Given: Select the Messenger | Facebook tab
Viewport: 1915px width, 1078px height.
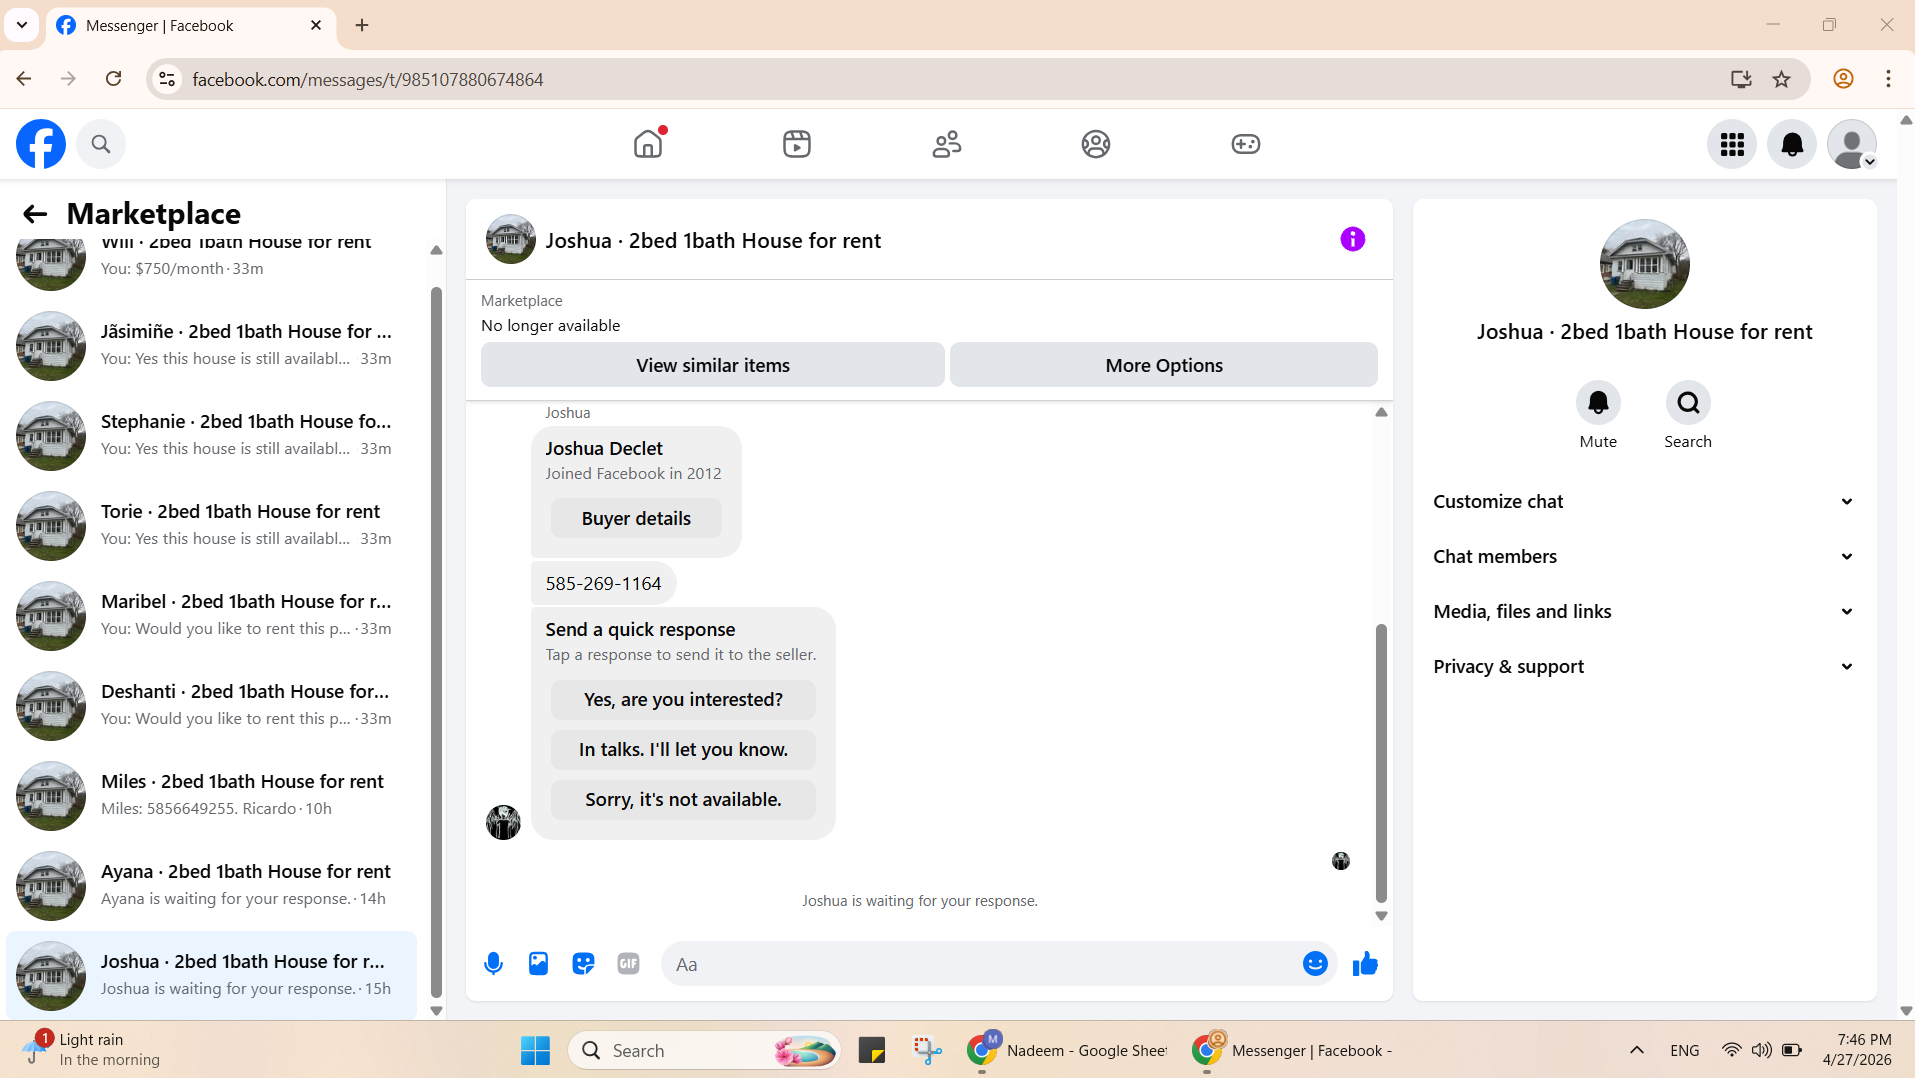Looking at the screenshot, I should click(190, 25).
